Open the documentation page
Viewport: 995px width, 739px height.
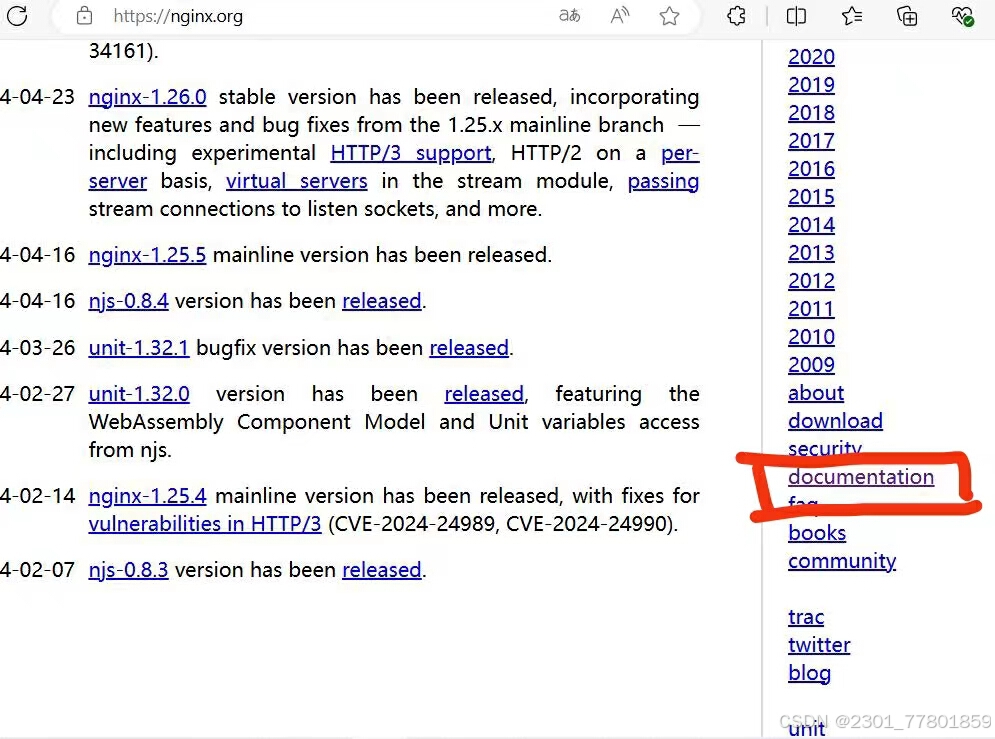coord(861,476)
